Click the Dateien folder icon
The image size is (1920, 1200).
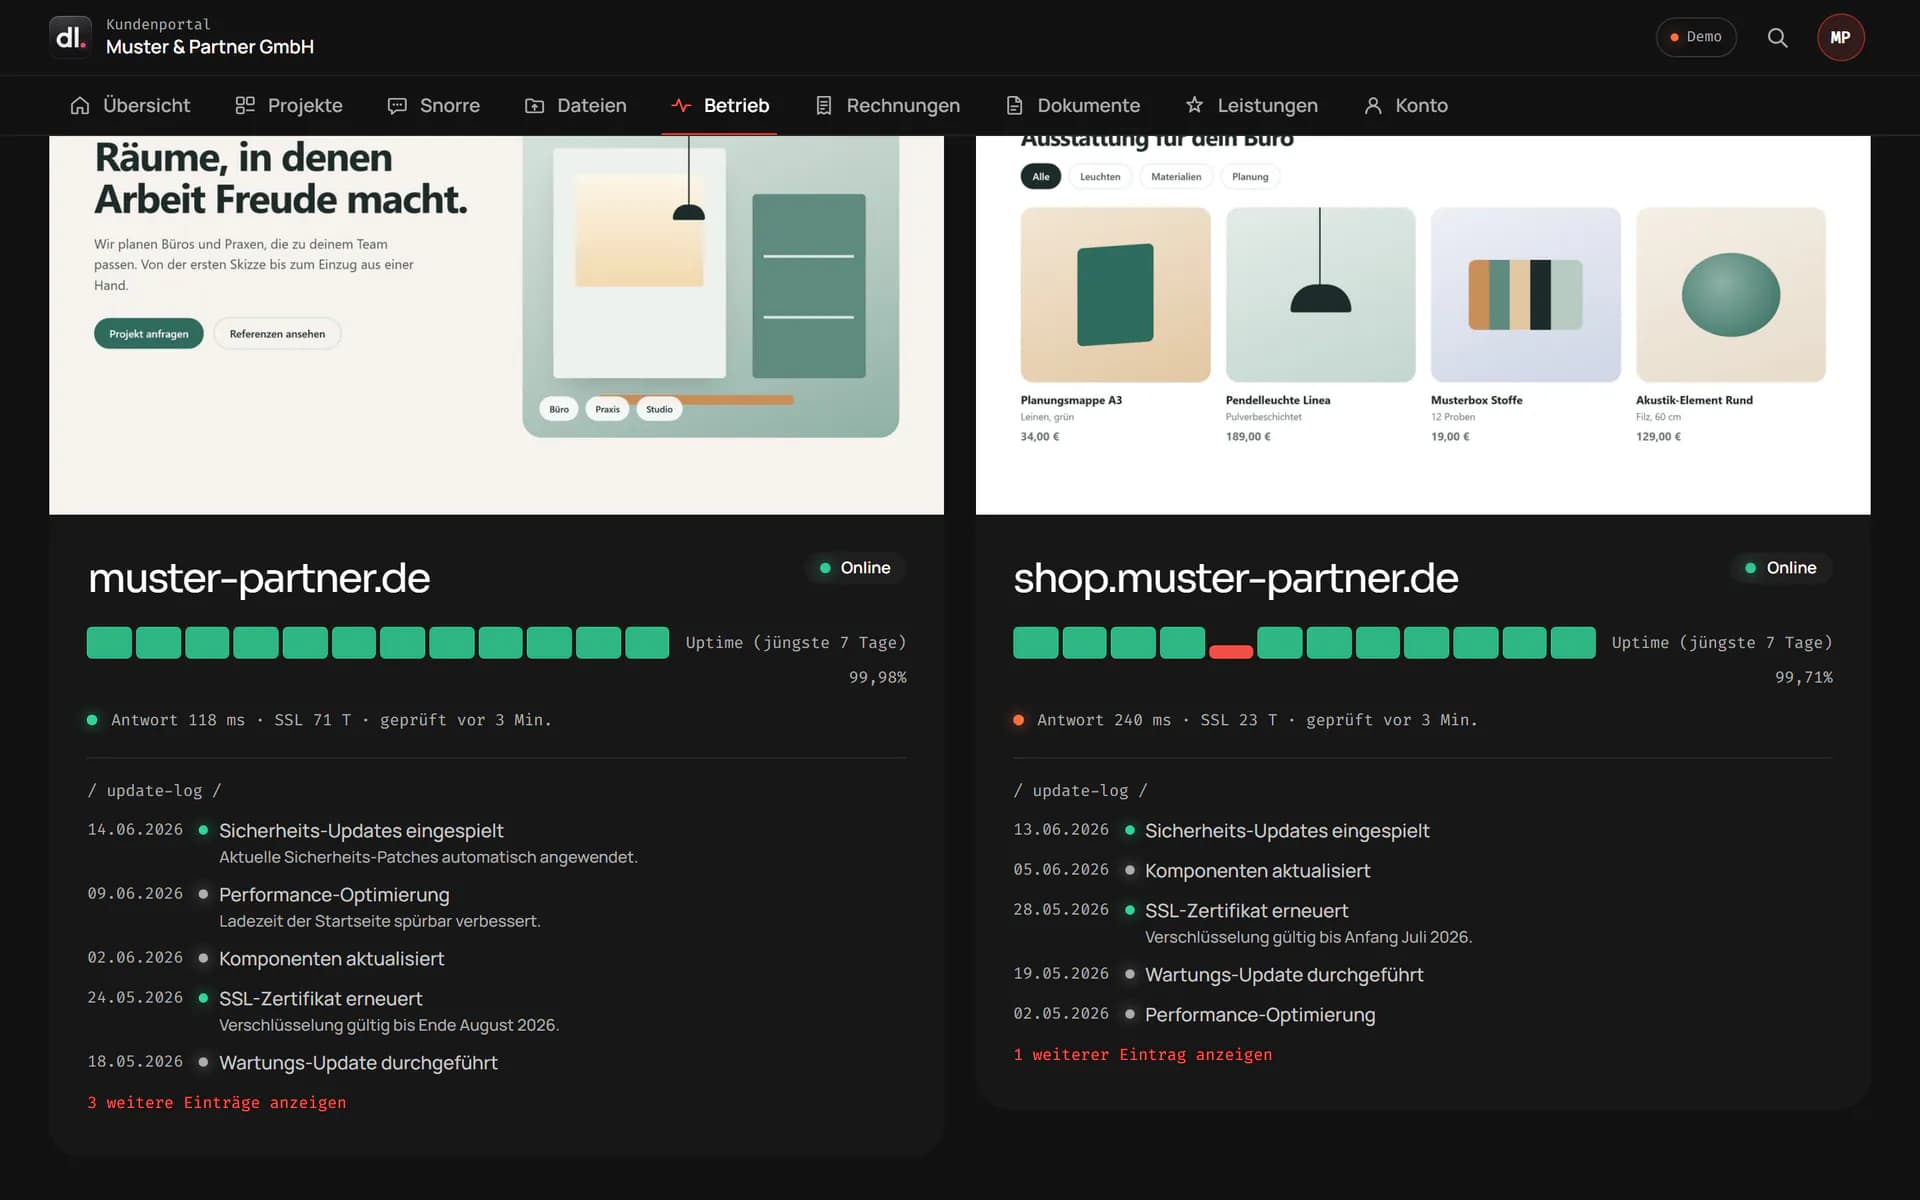point(535,105)
